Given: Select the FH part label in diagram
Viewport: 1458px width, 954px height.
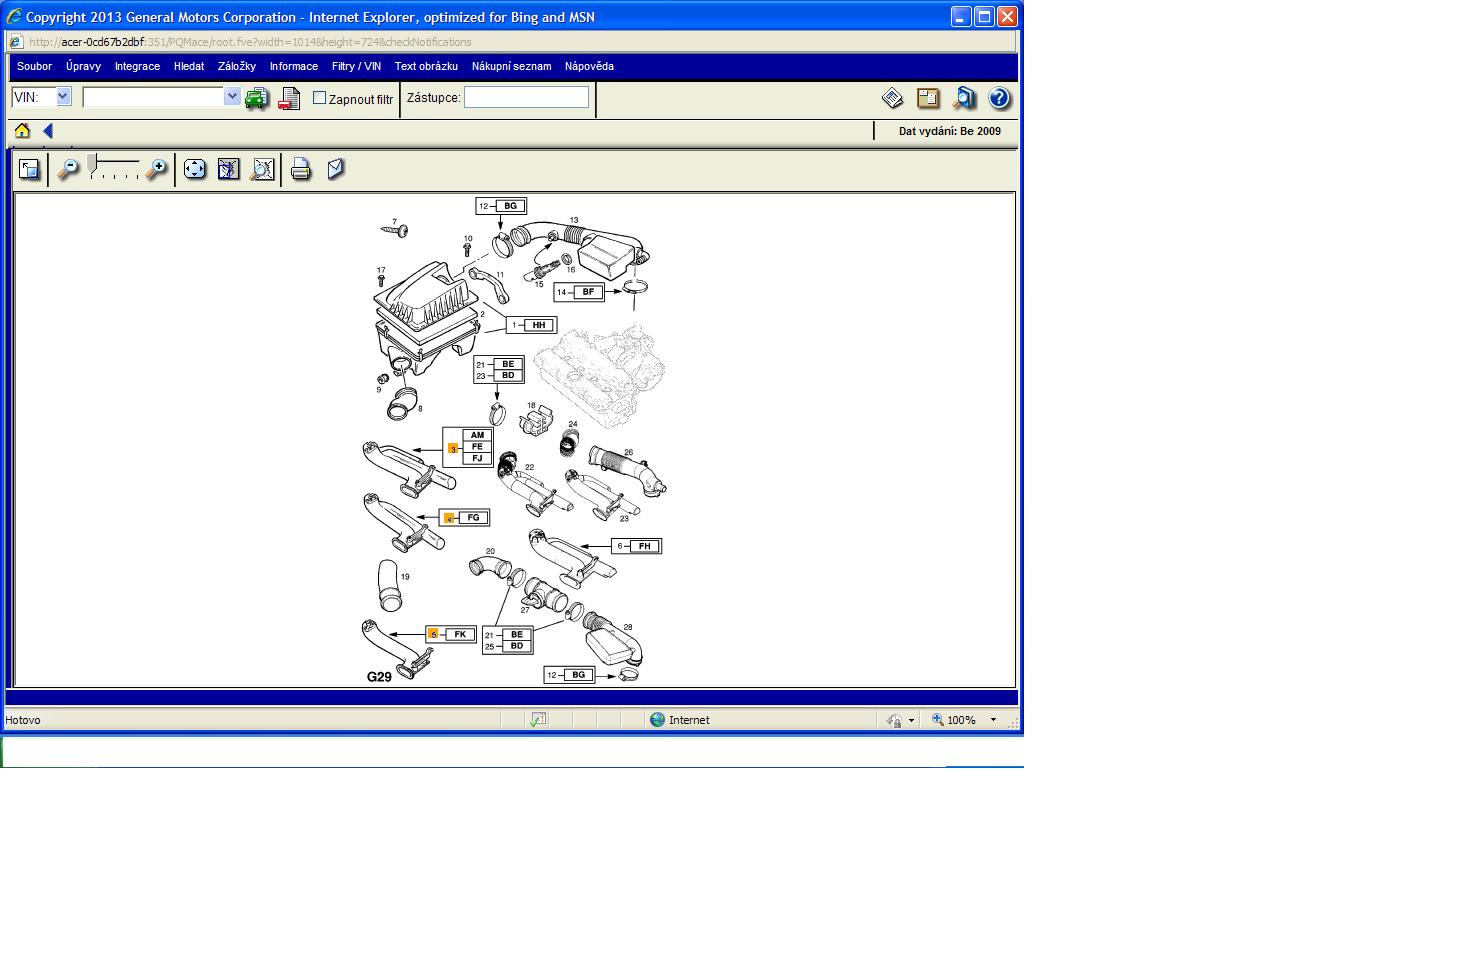Looking at the screenshot, I should (x=644, y=546).
